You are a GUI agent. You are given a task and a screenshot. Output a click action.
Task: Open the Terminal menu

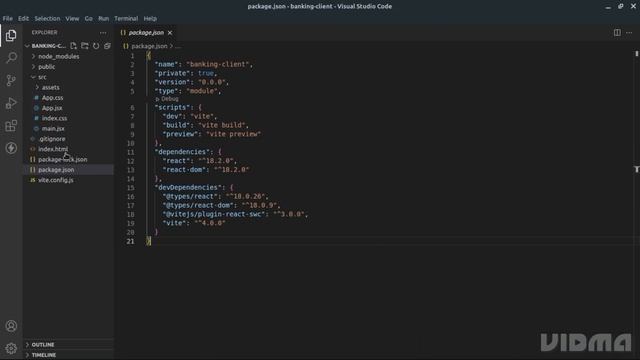click(x=126, y=18)
